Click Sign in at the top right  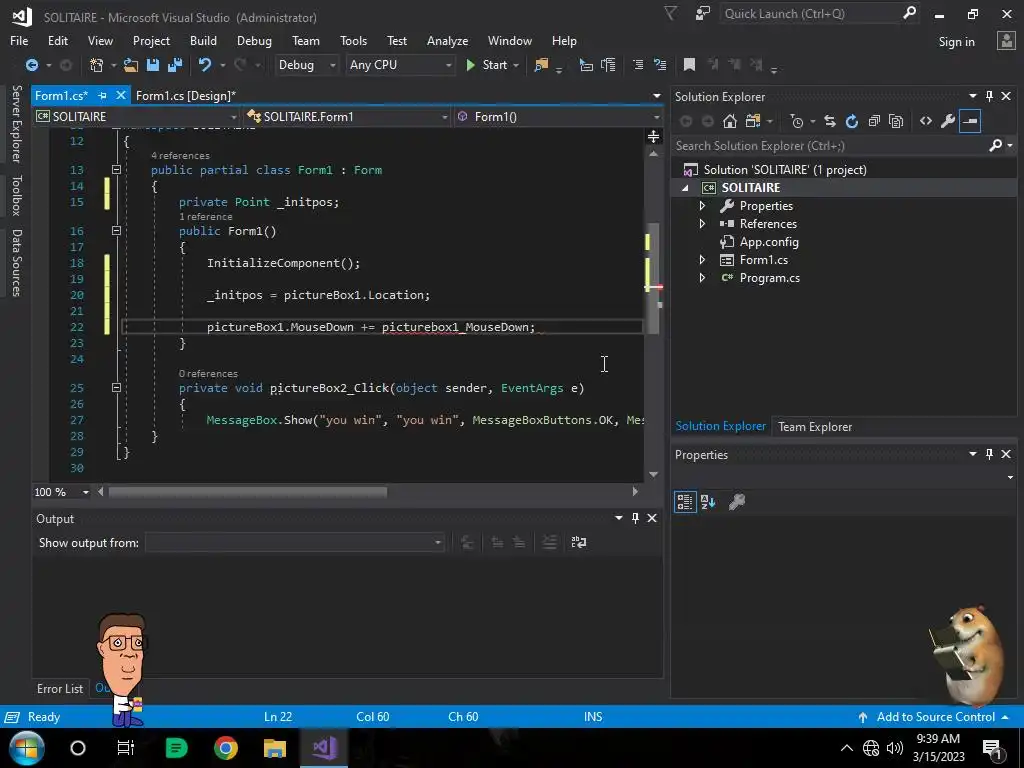pyautogui.click(x=957, y=42)
